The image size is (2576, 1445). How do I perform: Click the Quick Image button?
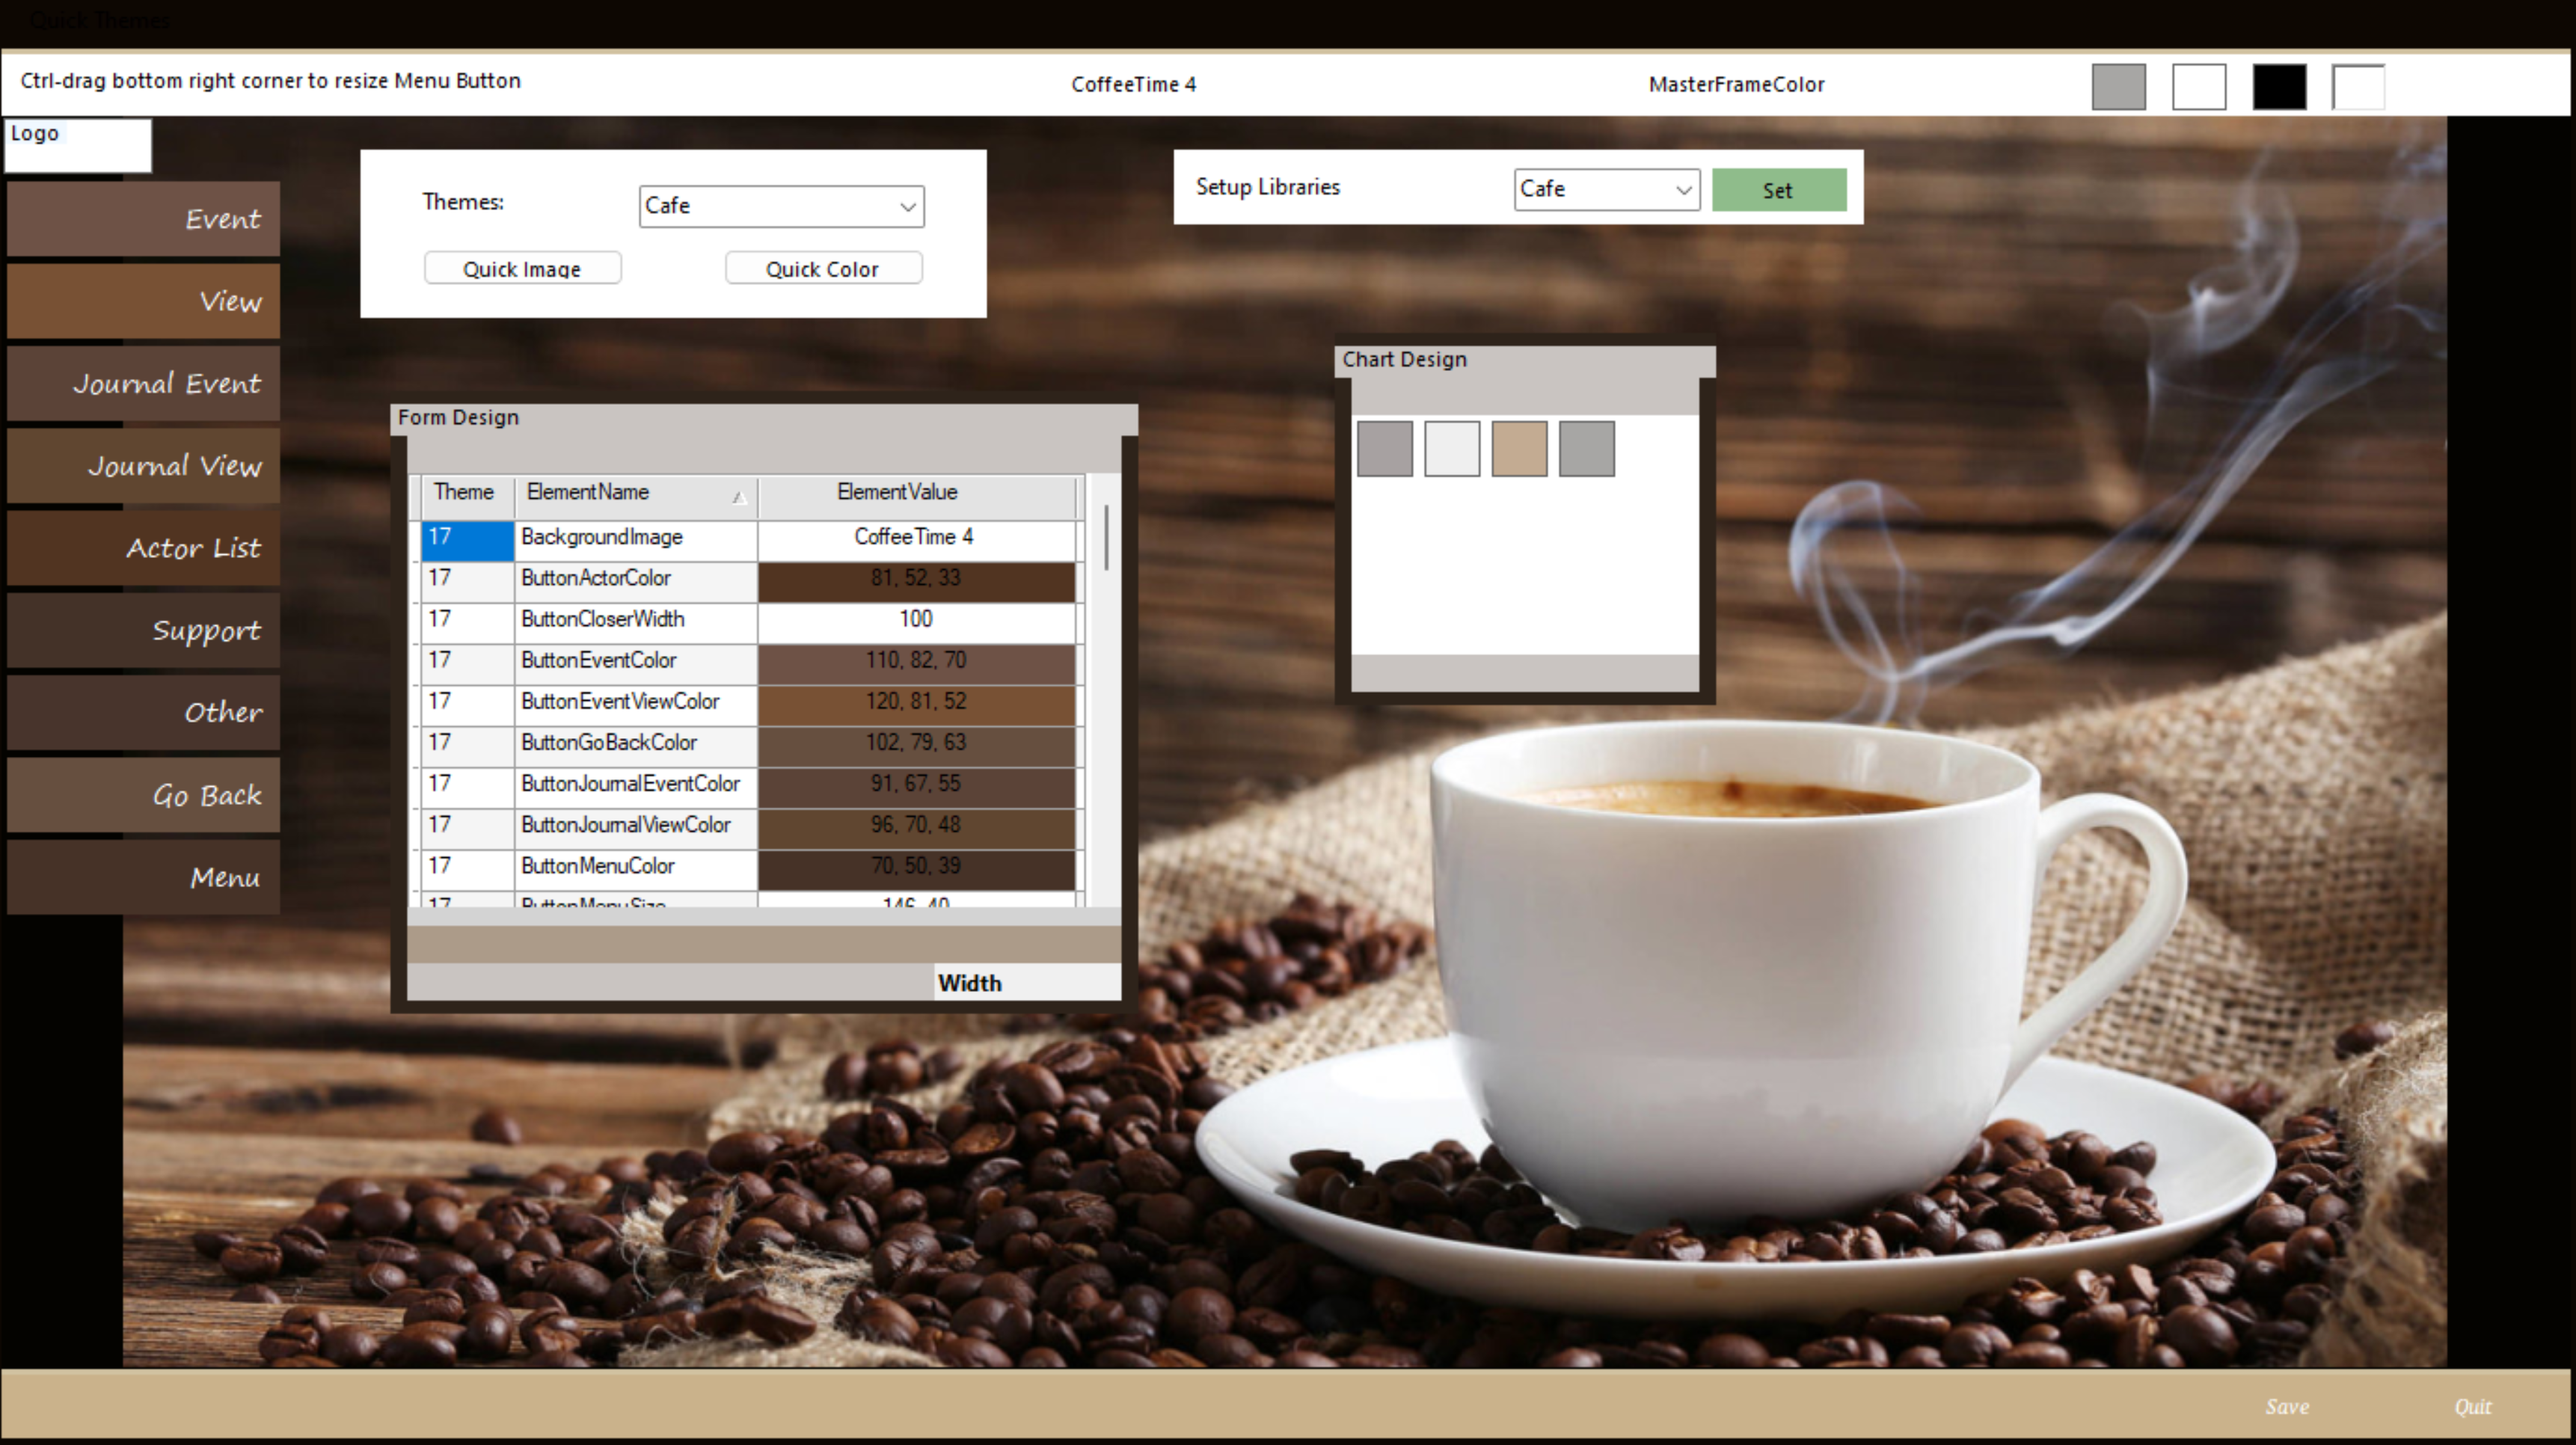[x=522, y=269]
